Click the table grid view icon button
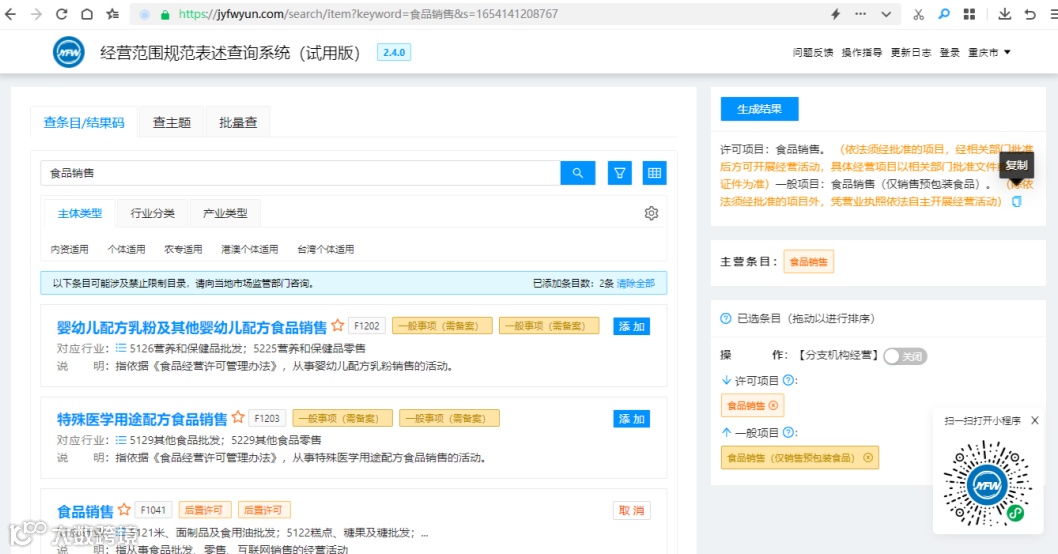Image resolution: width=1058 pixels, height=554 pixels. [x=655, y=173]
